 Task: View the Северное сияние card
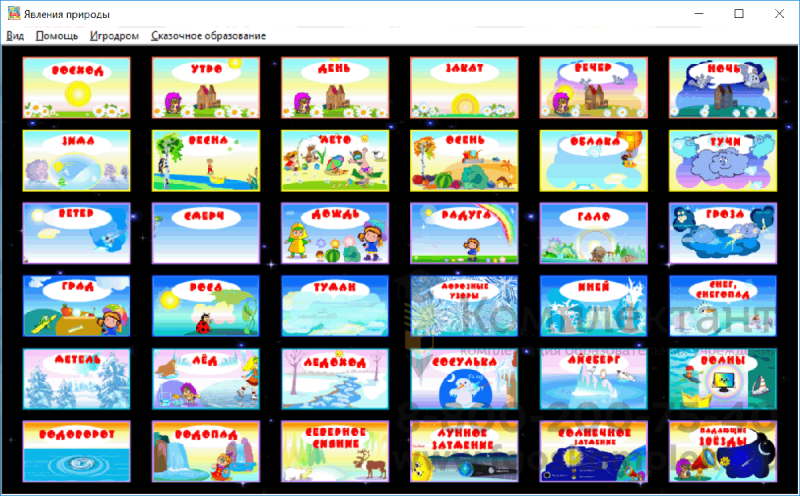(335, 452)
